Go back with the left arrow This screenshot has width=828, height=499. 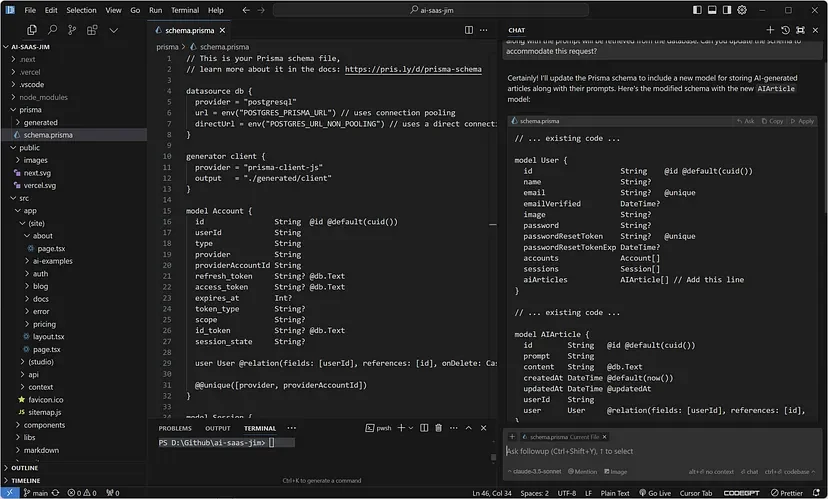246,10
